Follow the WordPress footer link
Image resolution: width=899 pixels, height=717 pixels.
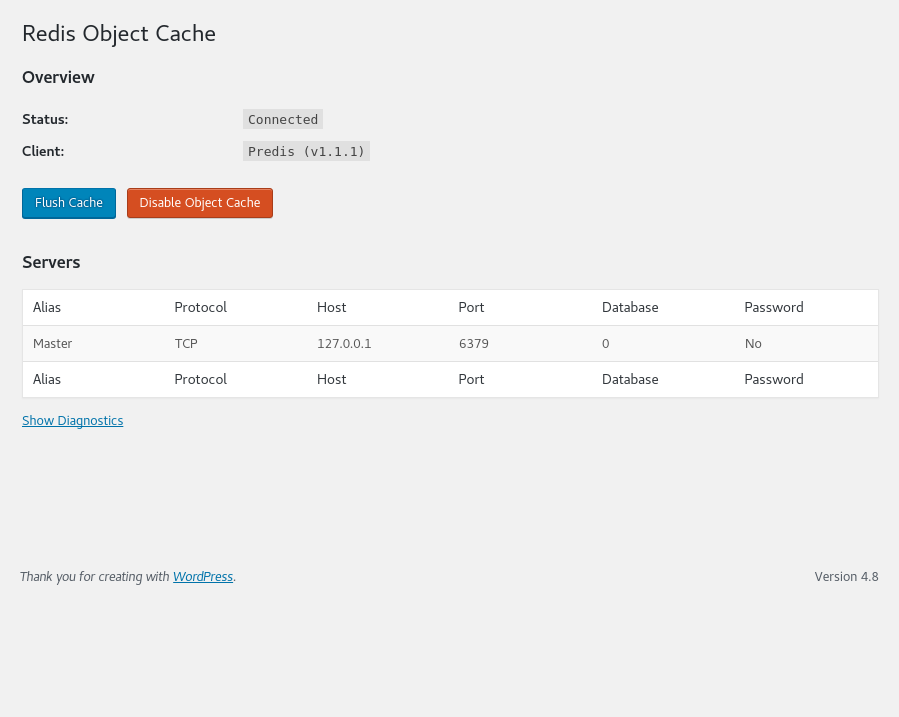(203, 577)
